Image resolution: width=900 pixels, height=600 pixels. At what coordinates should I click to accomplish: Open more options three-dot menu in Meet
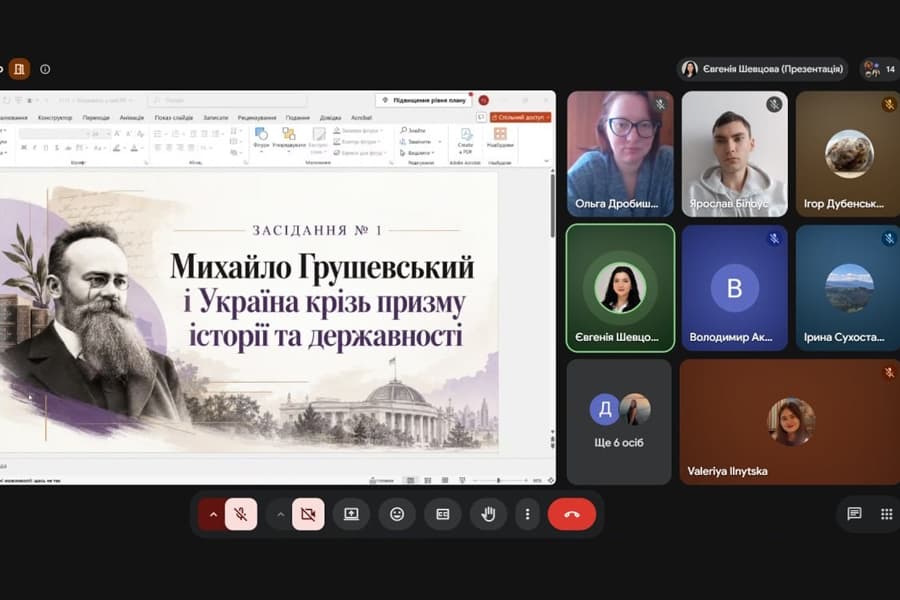(x=527, y=514)
